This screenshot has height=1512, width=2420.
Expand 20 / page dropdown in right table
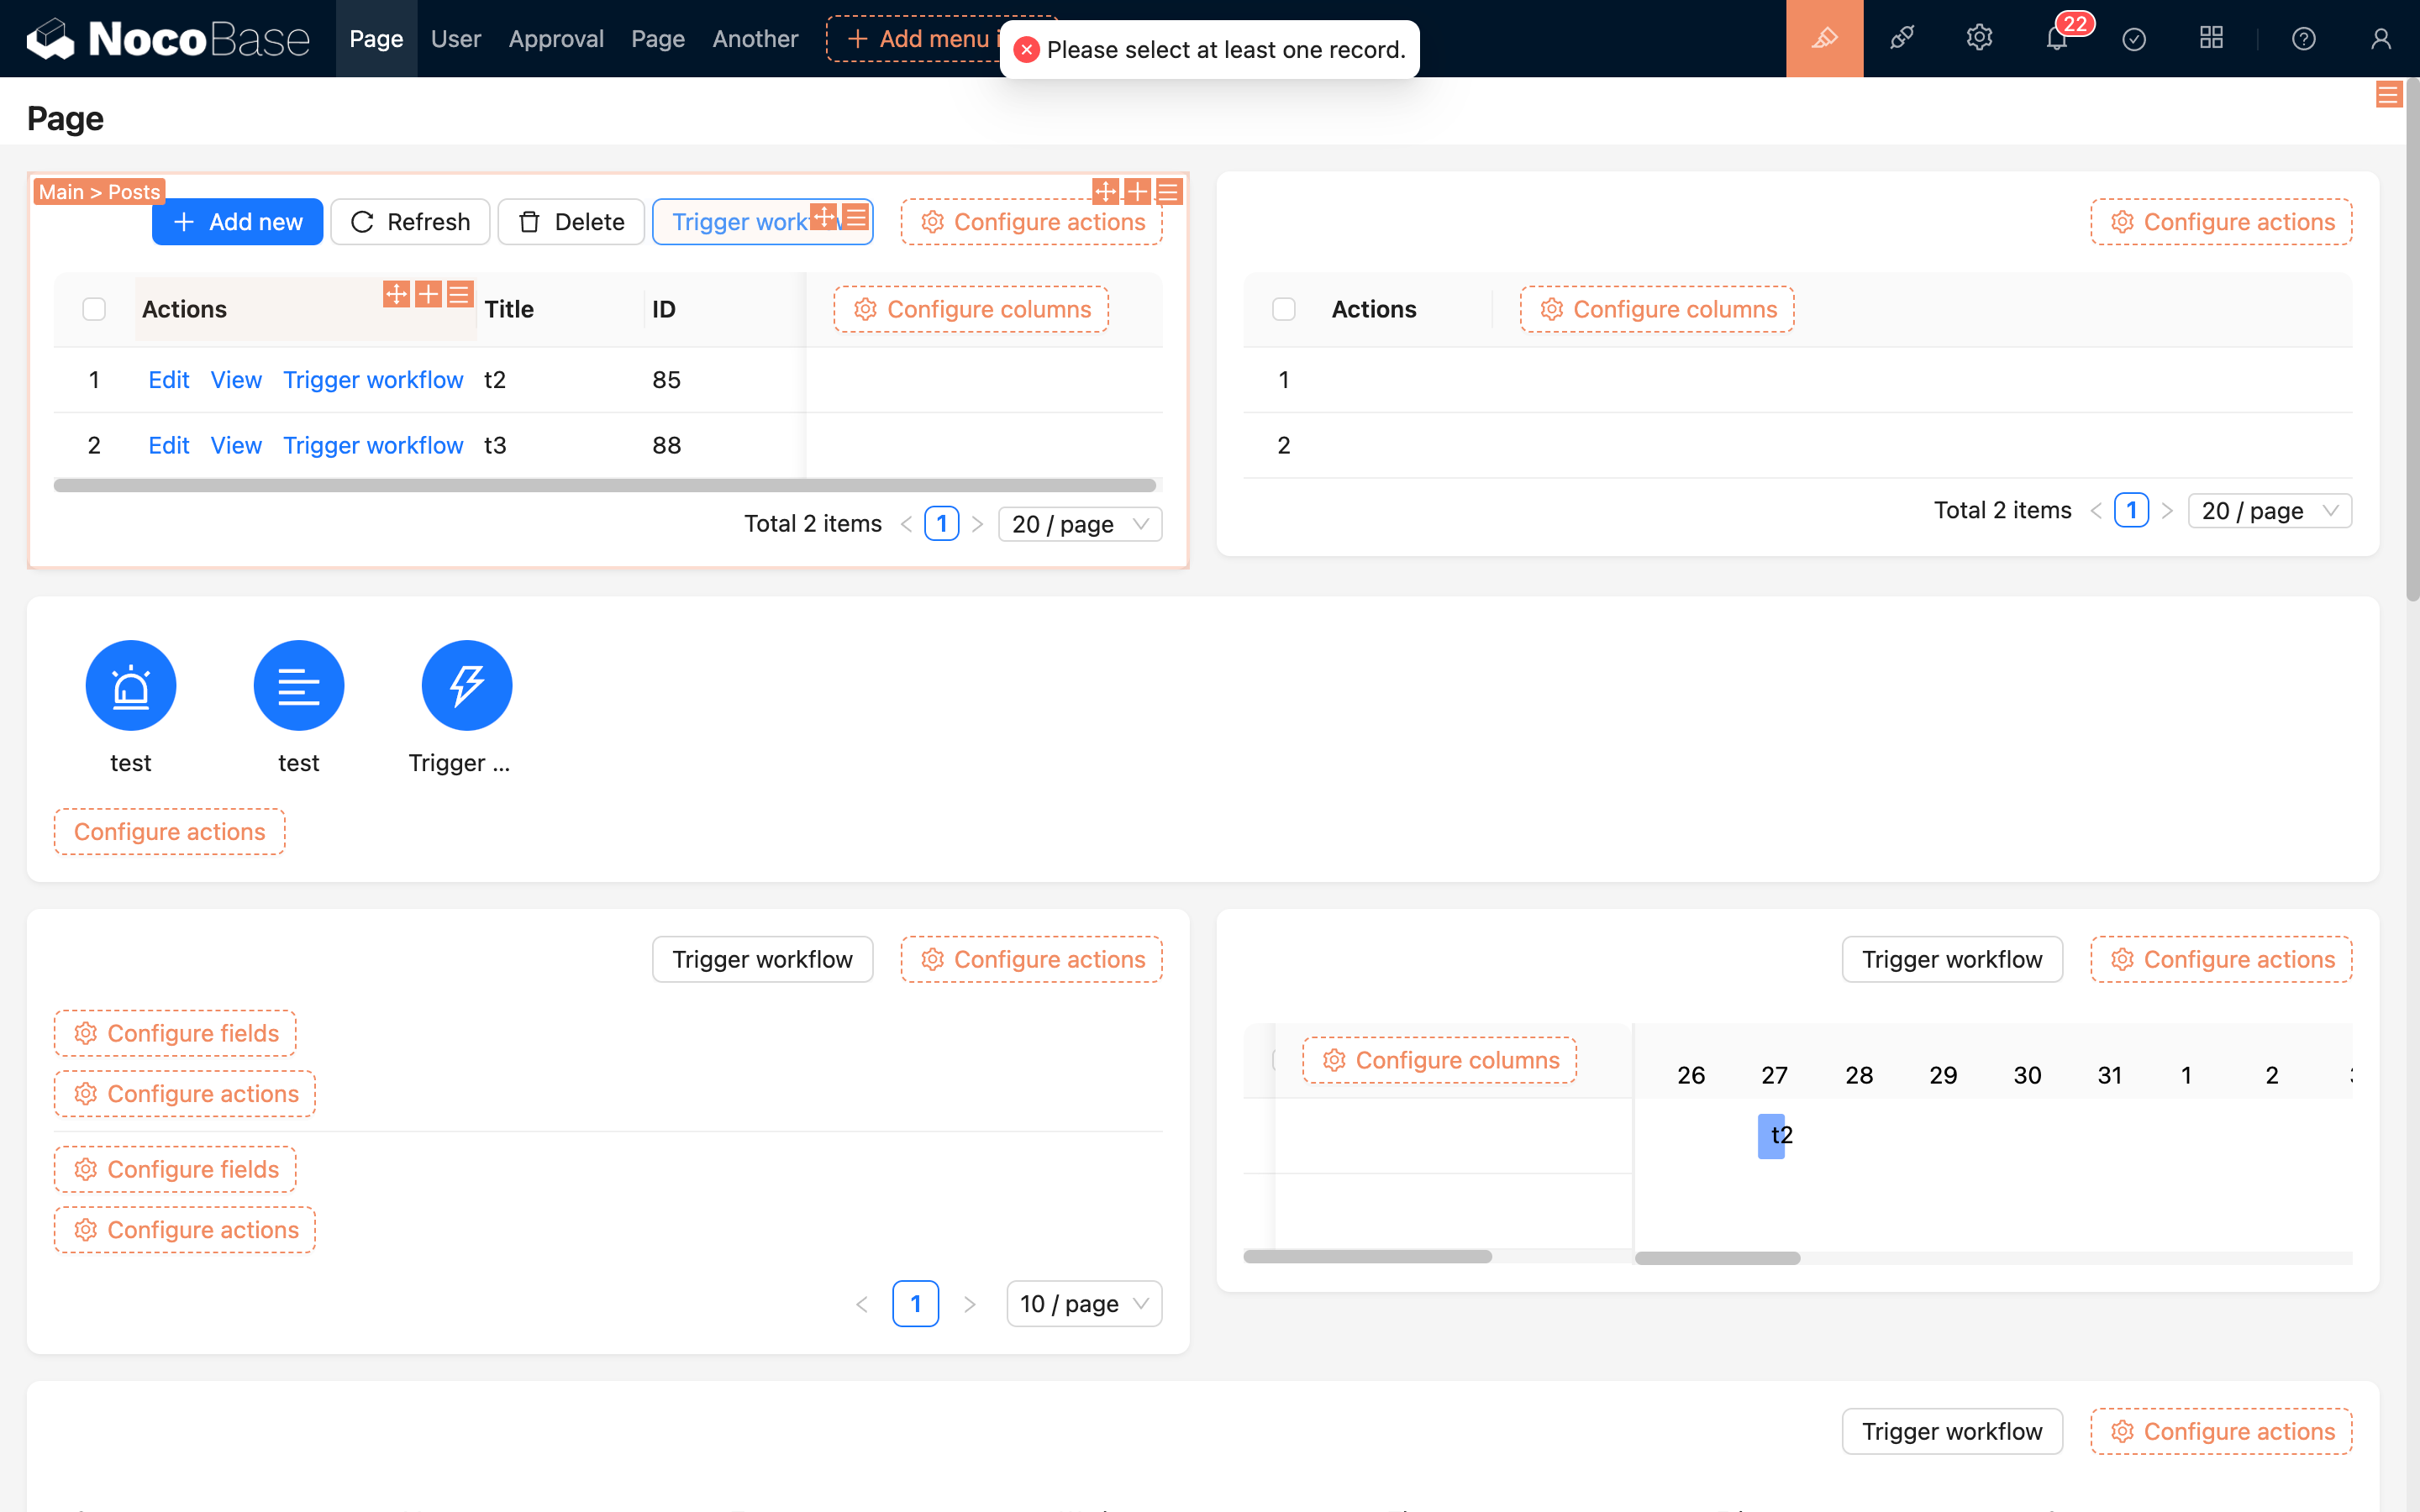(x=2269, y=510)
